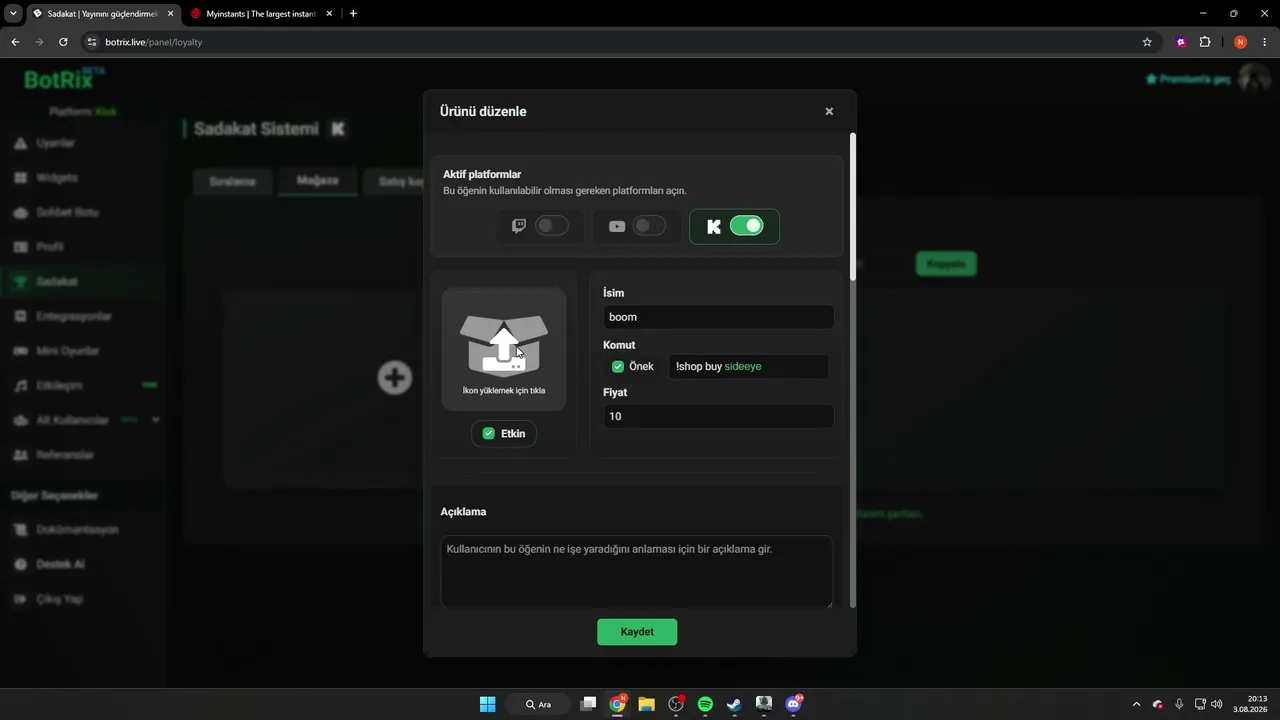This screenshot has height=720, width=1280.
Task: Click the icon upload box
Action: point(504,350)
